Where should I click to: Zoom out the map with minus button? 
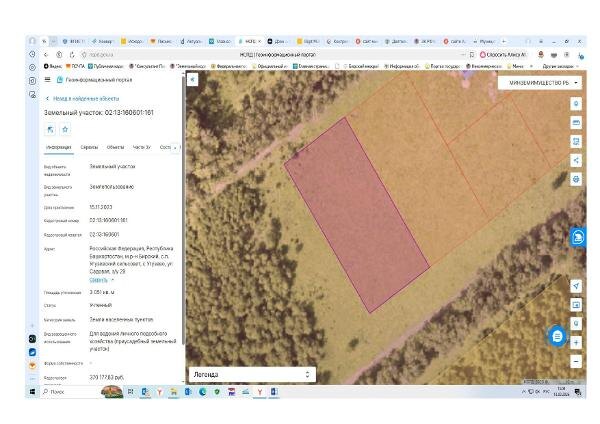pos(576,361)
